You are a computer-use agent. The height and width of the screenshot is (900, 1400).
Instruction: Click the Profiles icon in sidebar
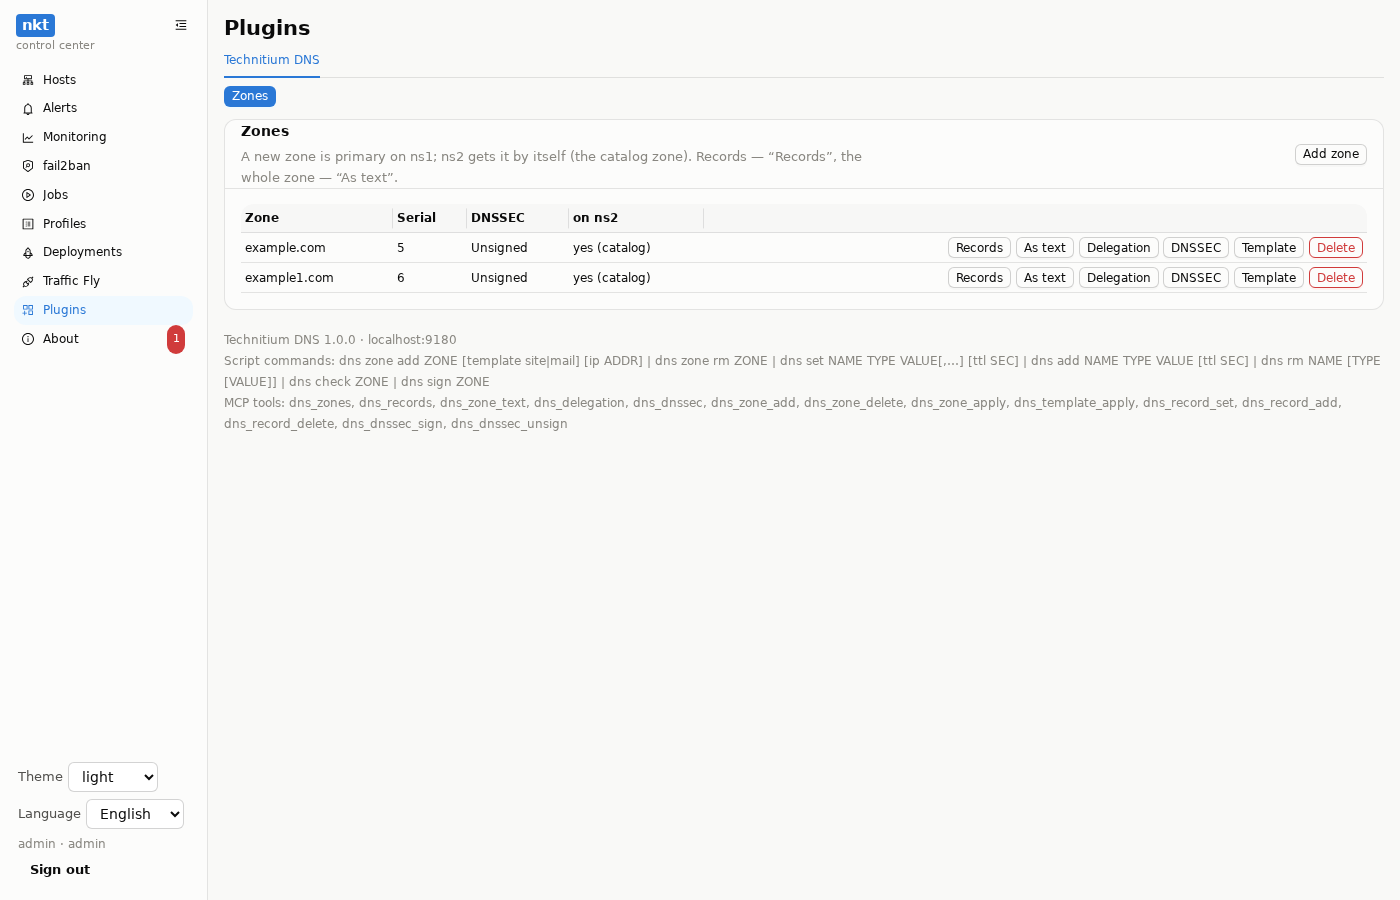tap(28, 224)
